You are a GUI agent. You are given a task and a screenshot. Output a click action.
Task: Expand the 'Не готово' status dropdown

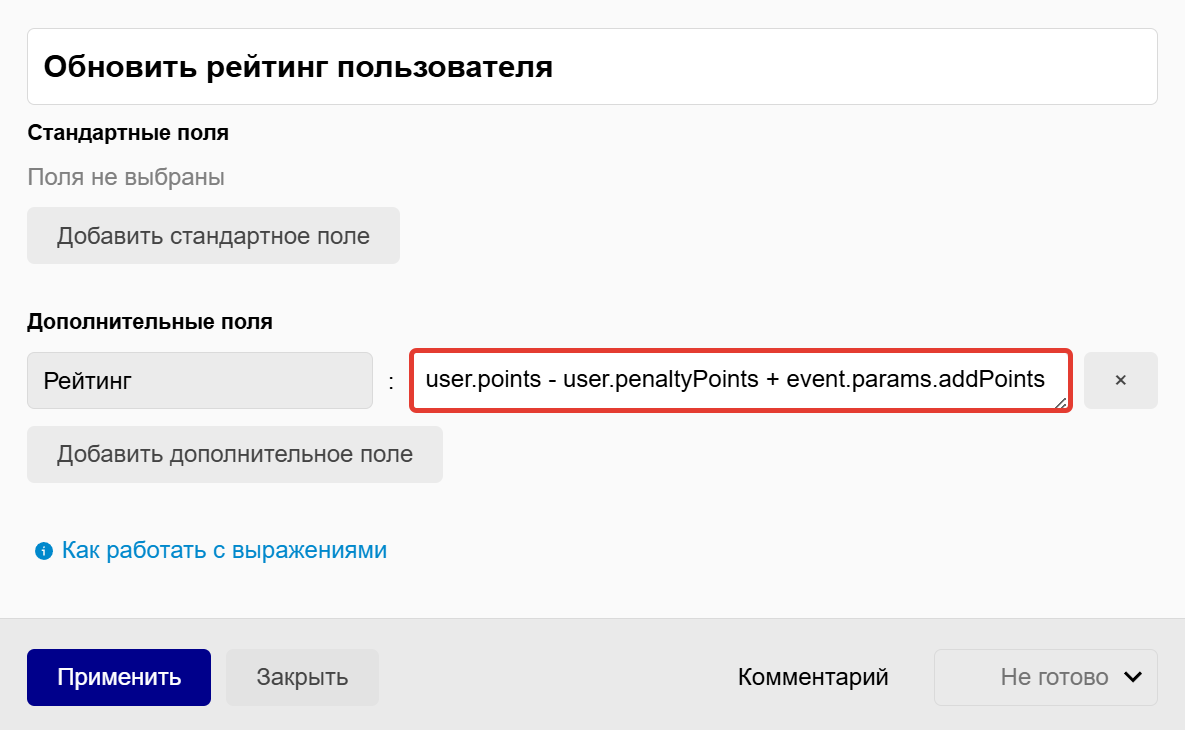click(1045, 677)
